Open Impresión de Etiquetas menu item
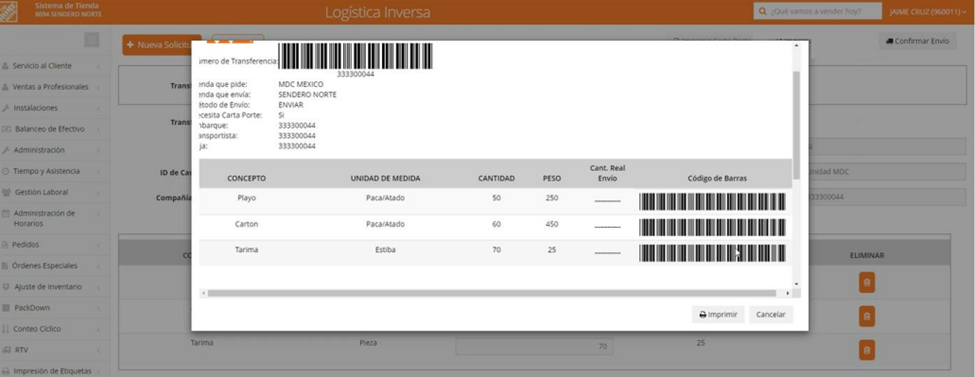This screenshot has height=377, width=975. (52, 371)
